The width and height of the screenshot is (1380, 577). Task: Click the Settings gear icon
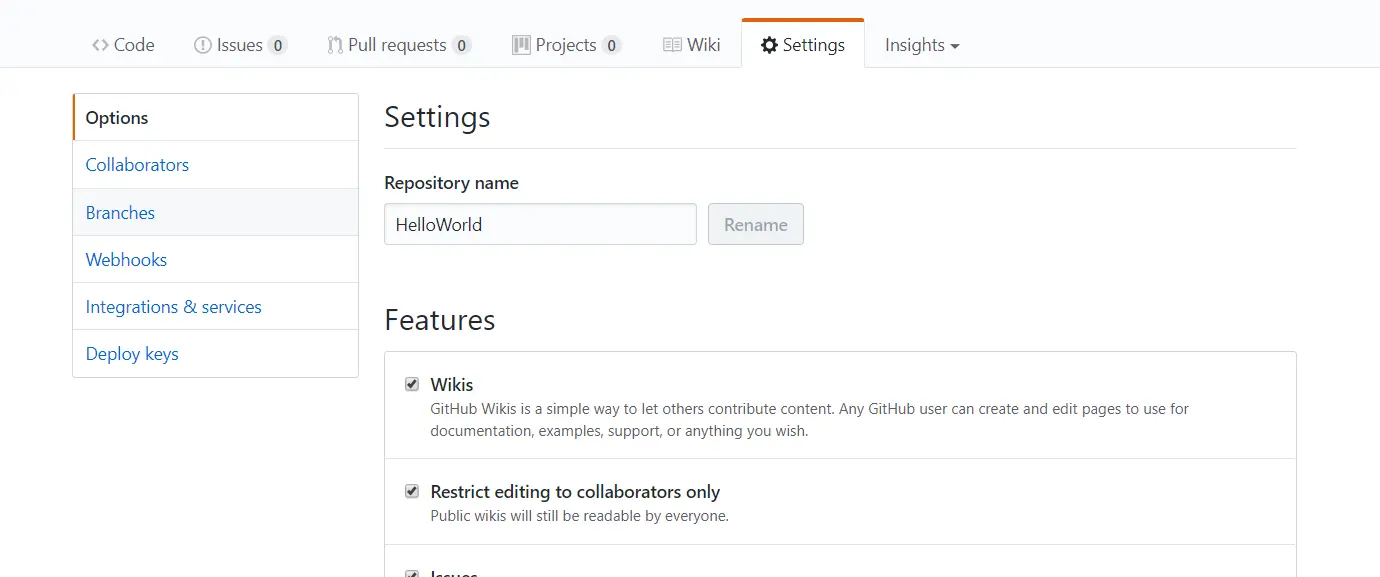click(x=769, y=45)
